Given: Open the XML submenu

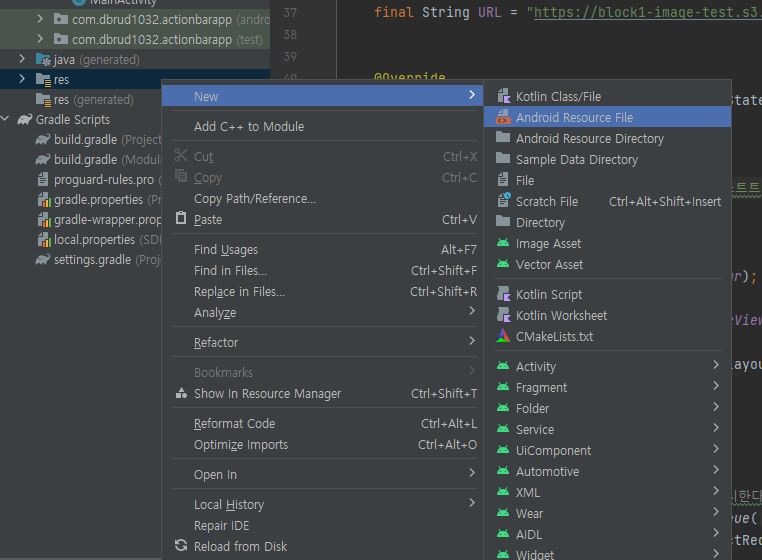Looking at the screenshot, I should 607,492.
